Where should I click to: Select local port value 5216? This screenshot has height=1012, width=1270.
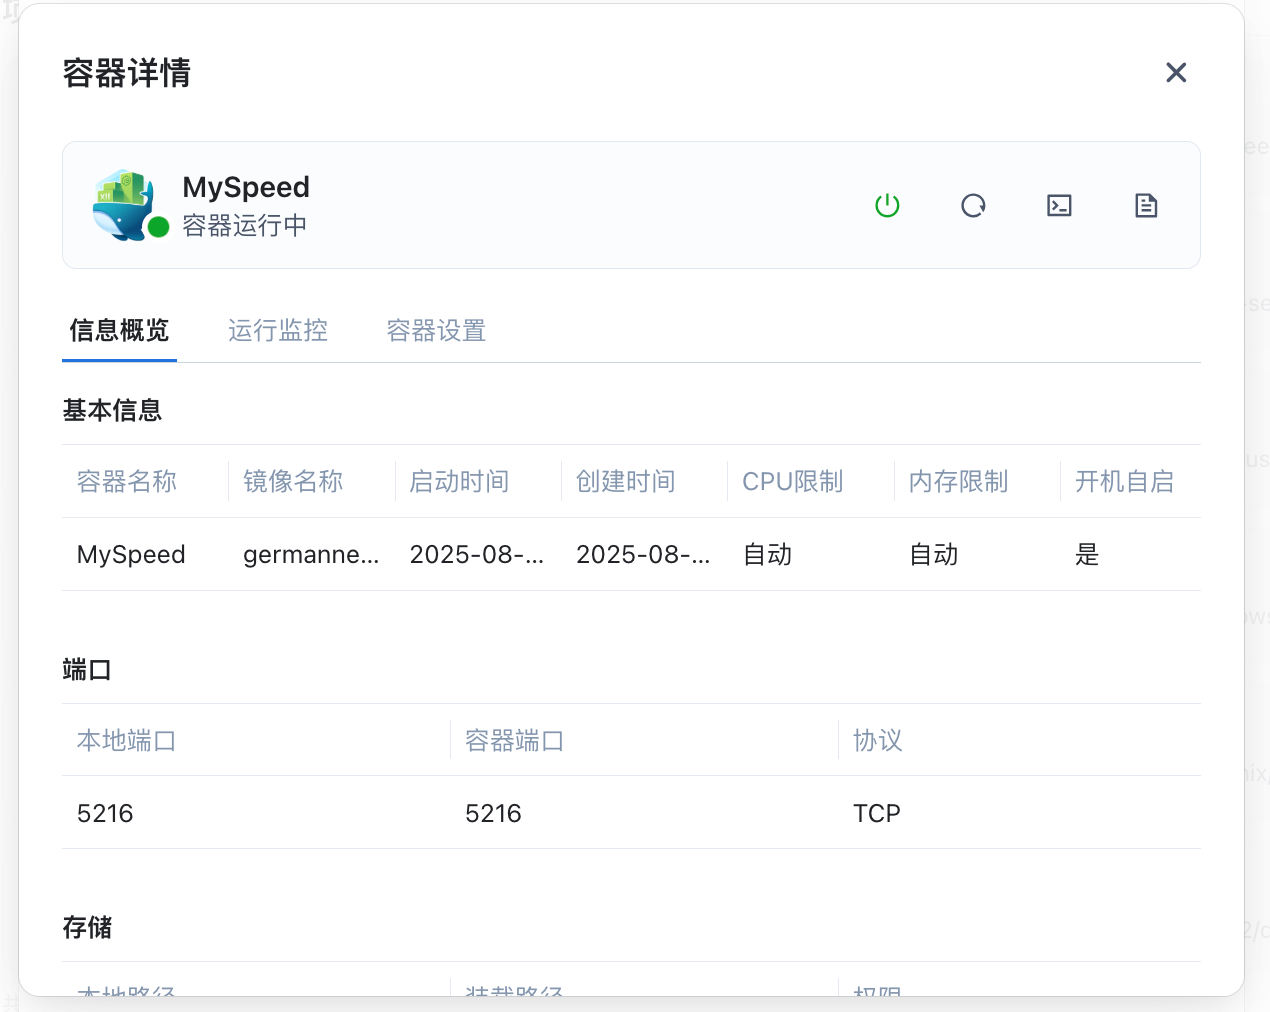105,814
